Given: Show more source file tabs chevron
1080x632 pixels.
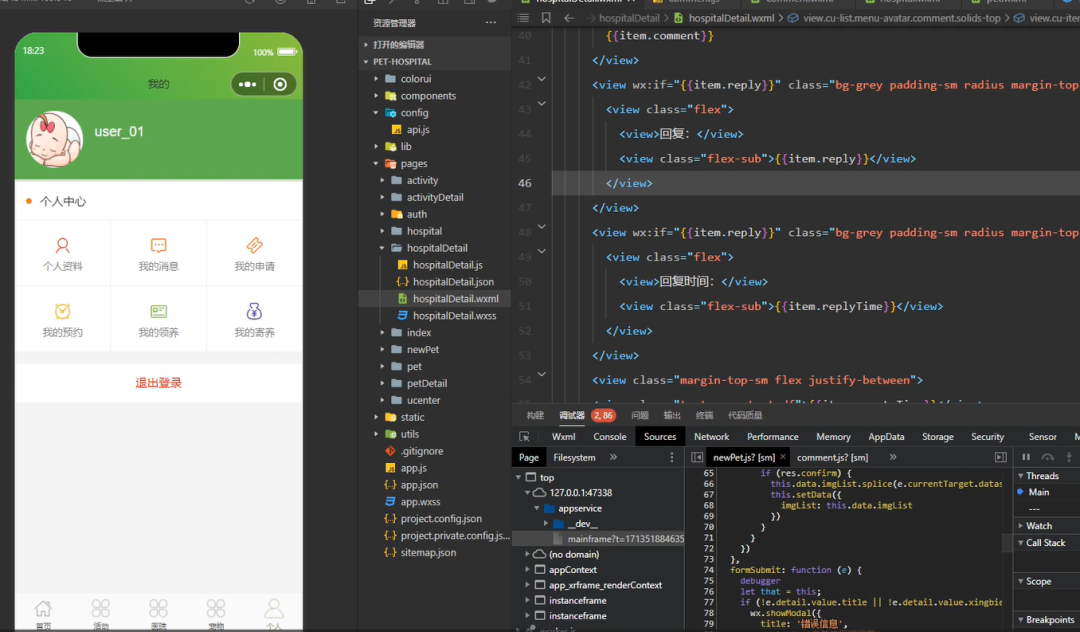Looking at the screenshot, I should [x=893, y=457].
